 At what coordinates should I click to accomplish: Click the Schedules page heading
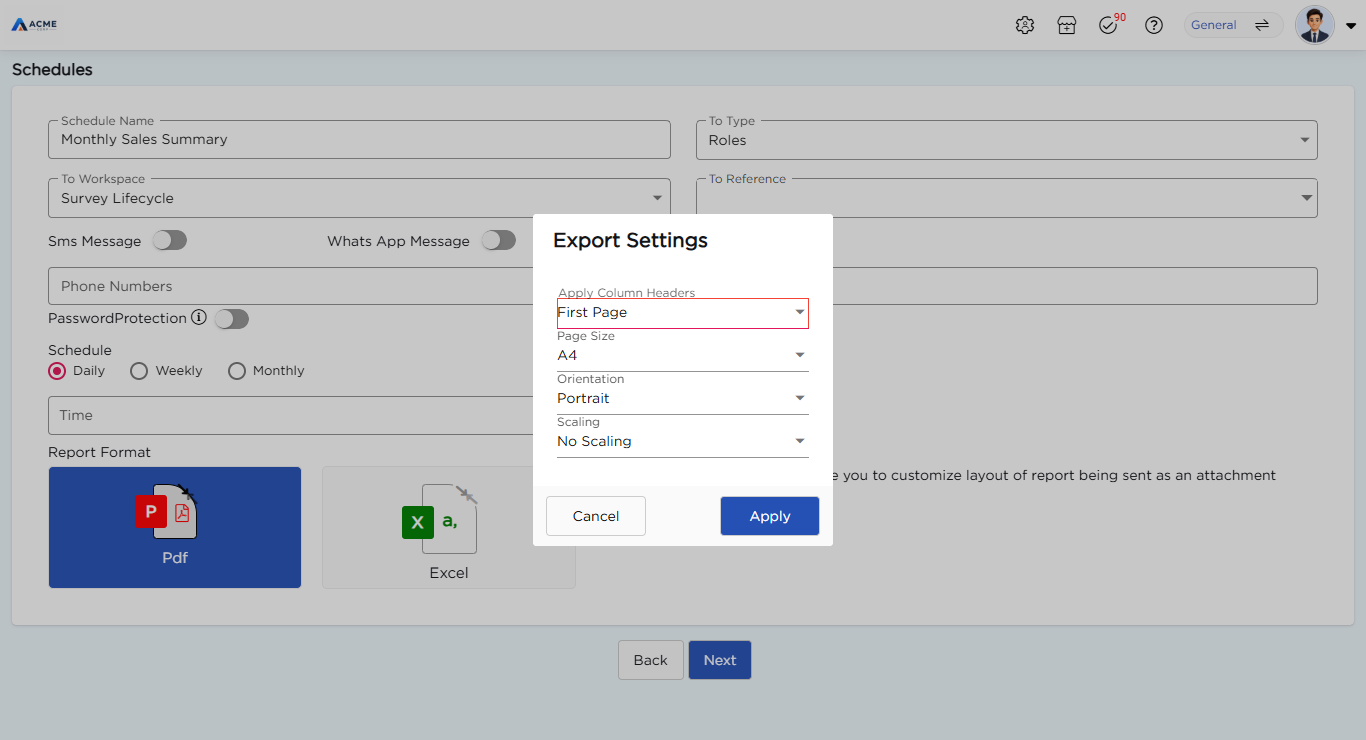click(x=52, y=70)
